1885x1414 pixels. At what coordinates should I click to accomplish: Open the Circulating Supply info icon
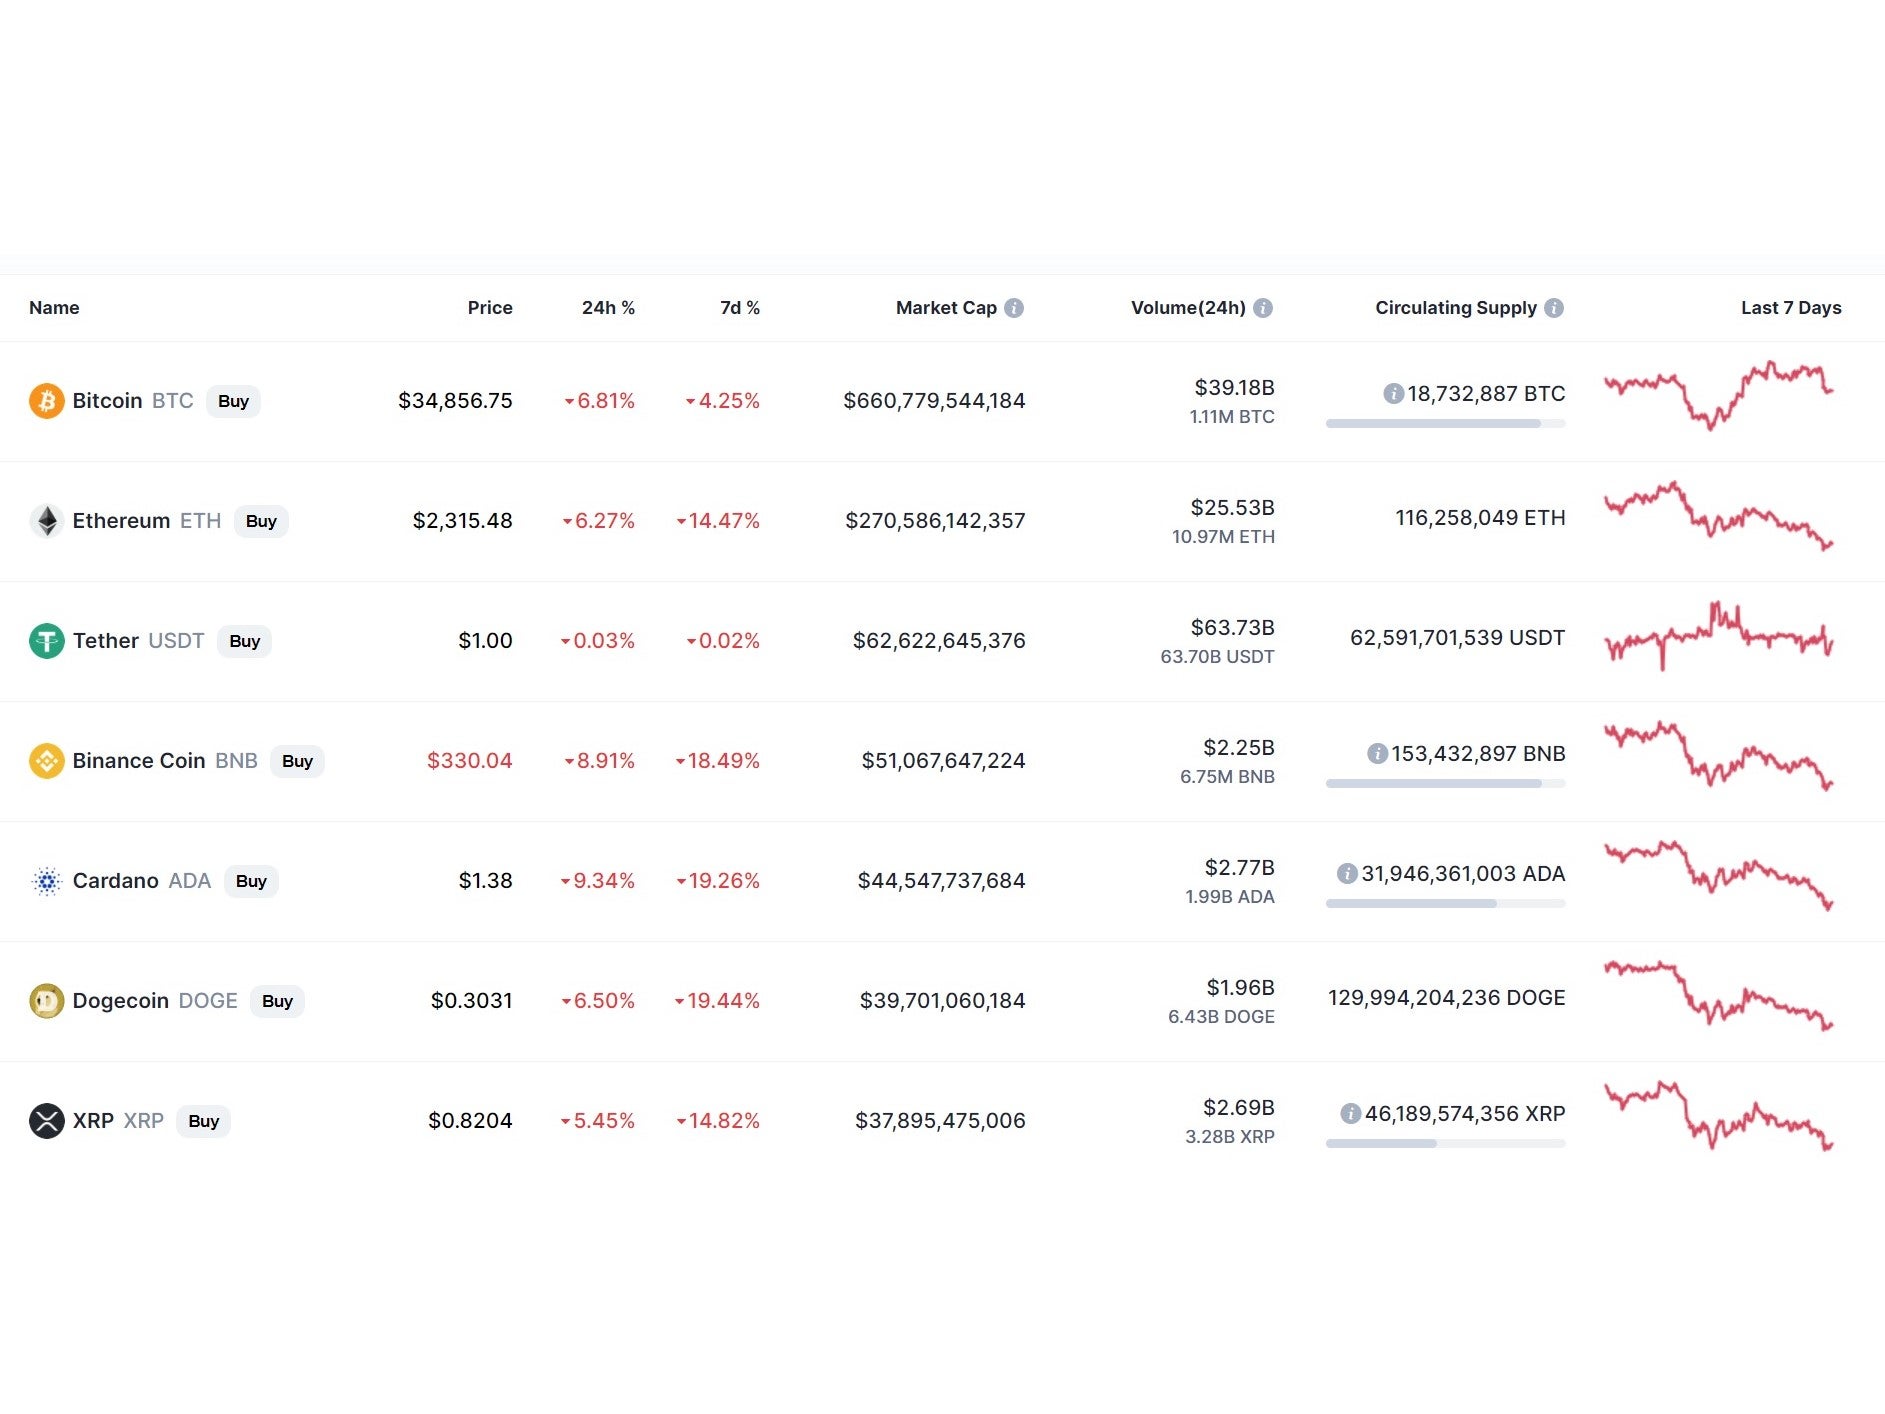click(1554, 308)
